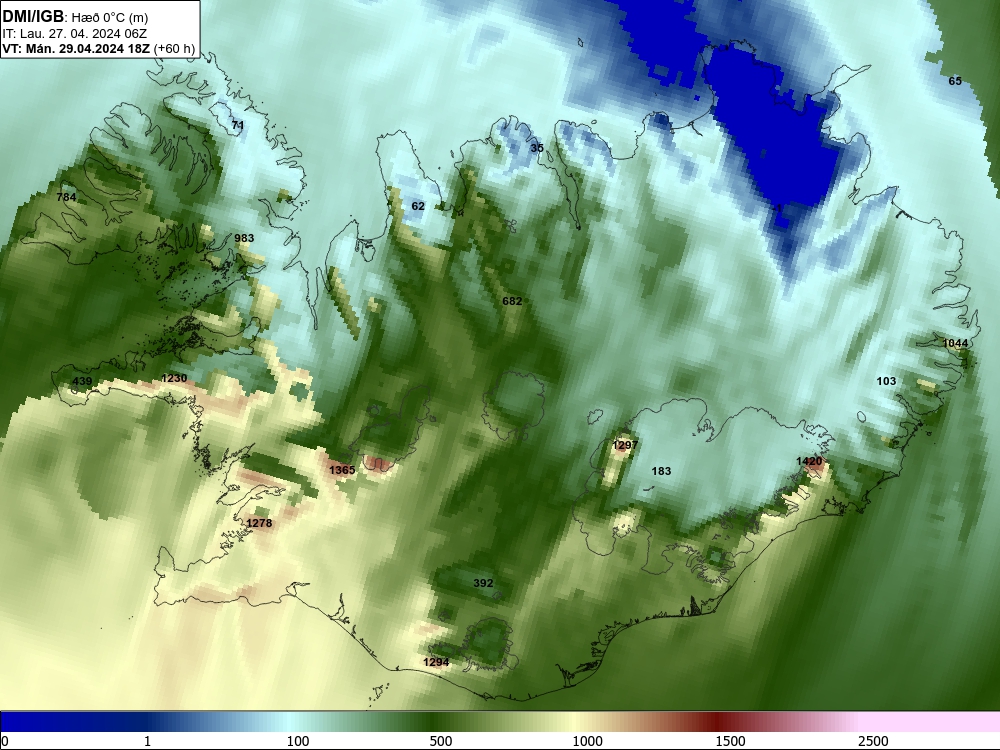Click the map value 784

66,197
